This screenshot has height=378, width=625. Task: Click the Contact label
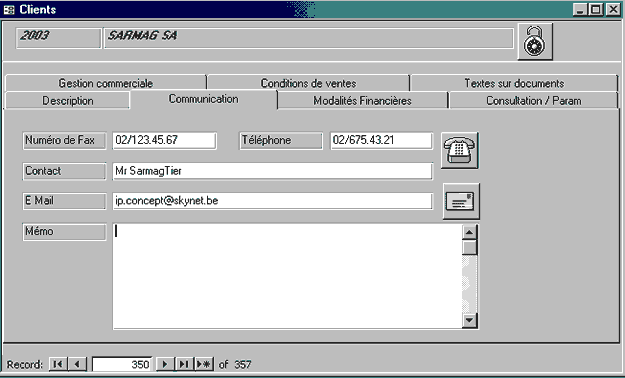click(65, 171)
